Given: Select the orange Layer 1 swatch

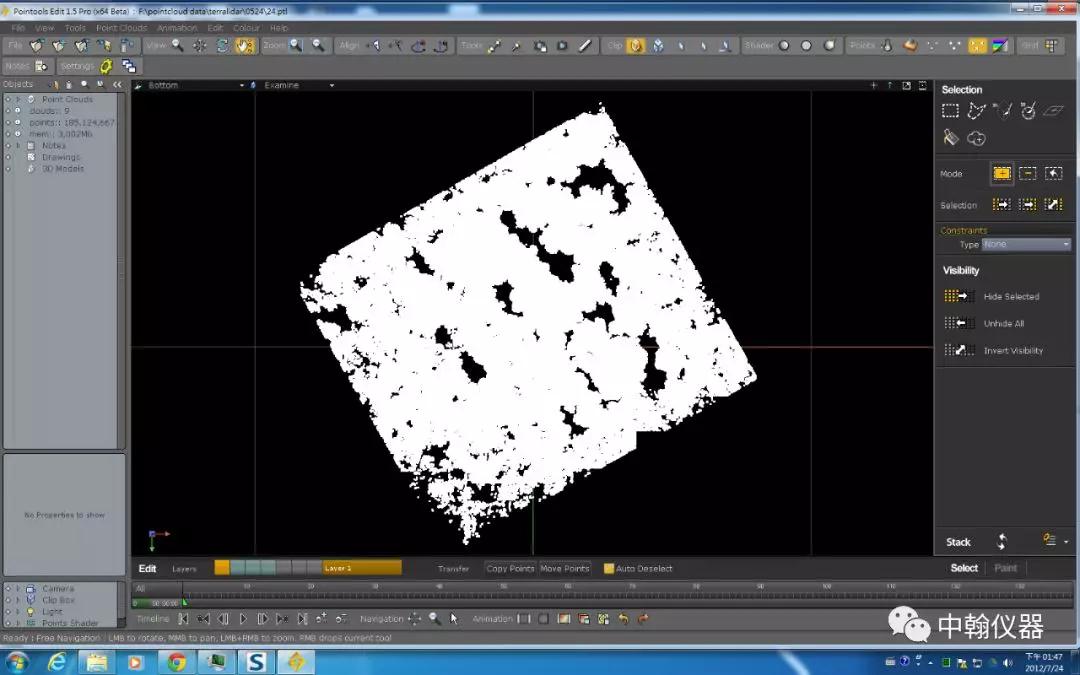Looking at the screenshot, I should click(222, 568).
